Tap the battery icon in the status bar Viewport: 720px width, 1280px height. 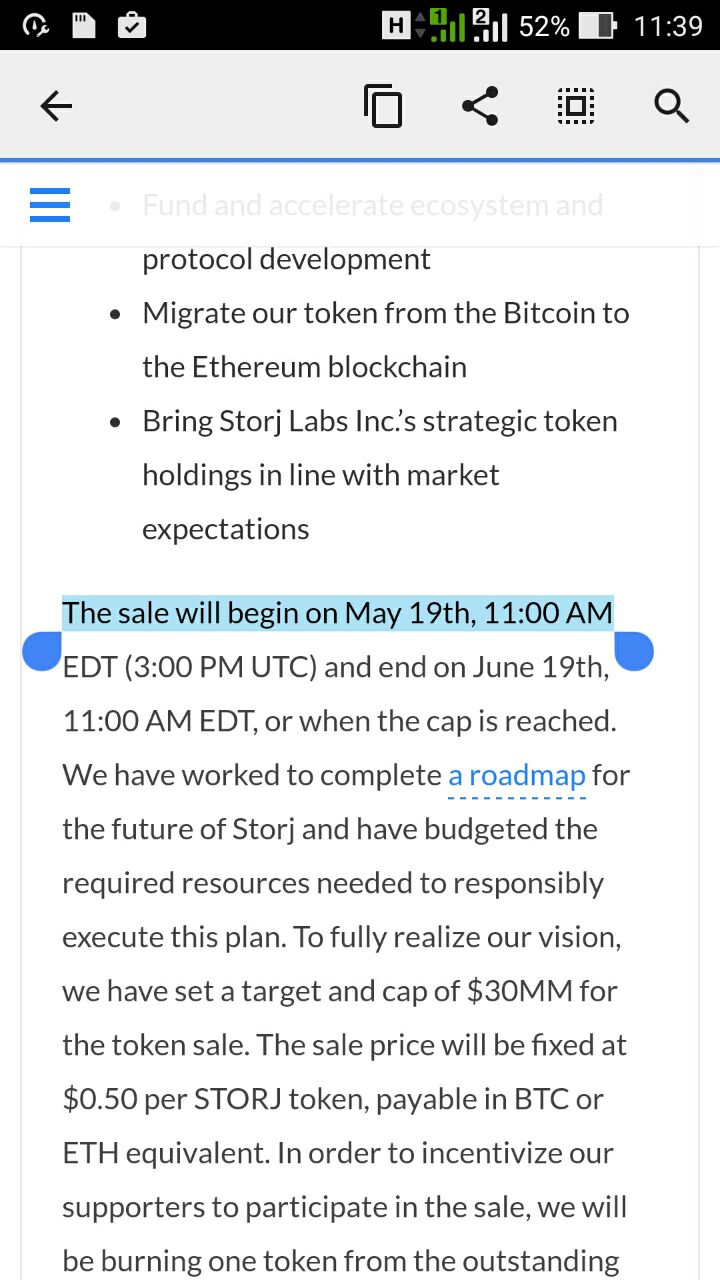pos(598,25)
